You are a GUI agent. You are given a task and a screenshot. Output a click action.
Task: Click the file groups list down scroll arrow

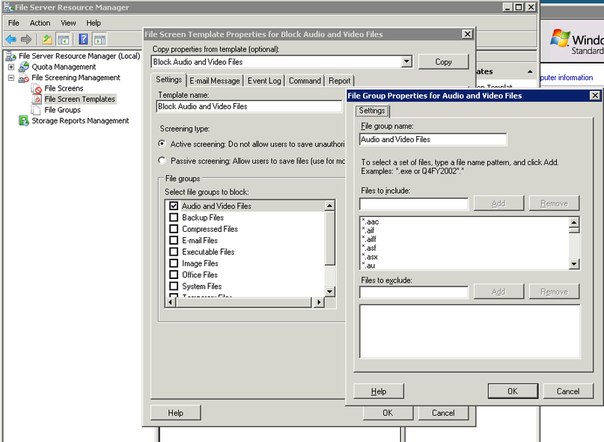click(329, 291)
